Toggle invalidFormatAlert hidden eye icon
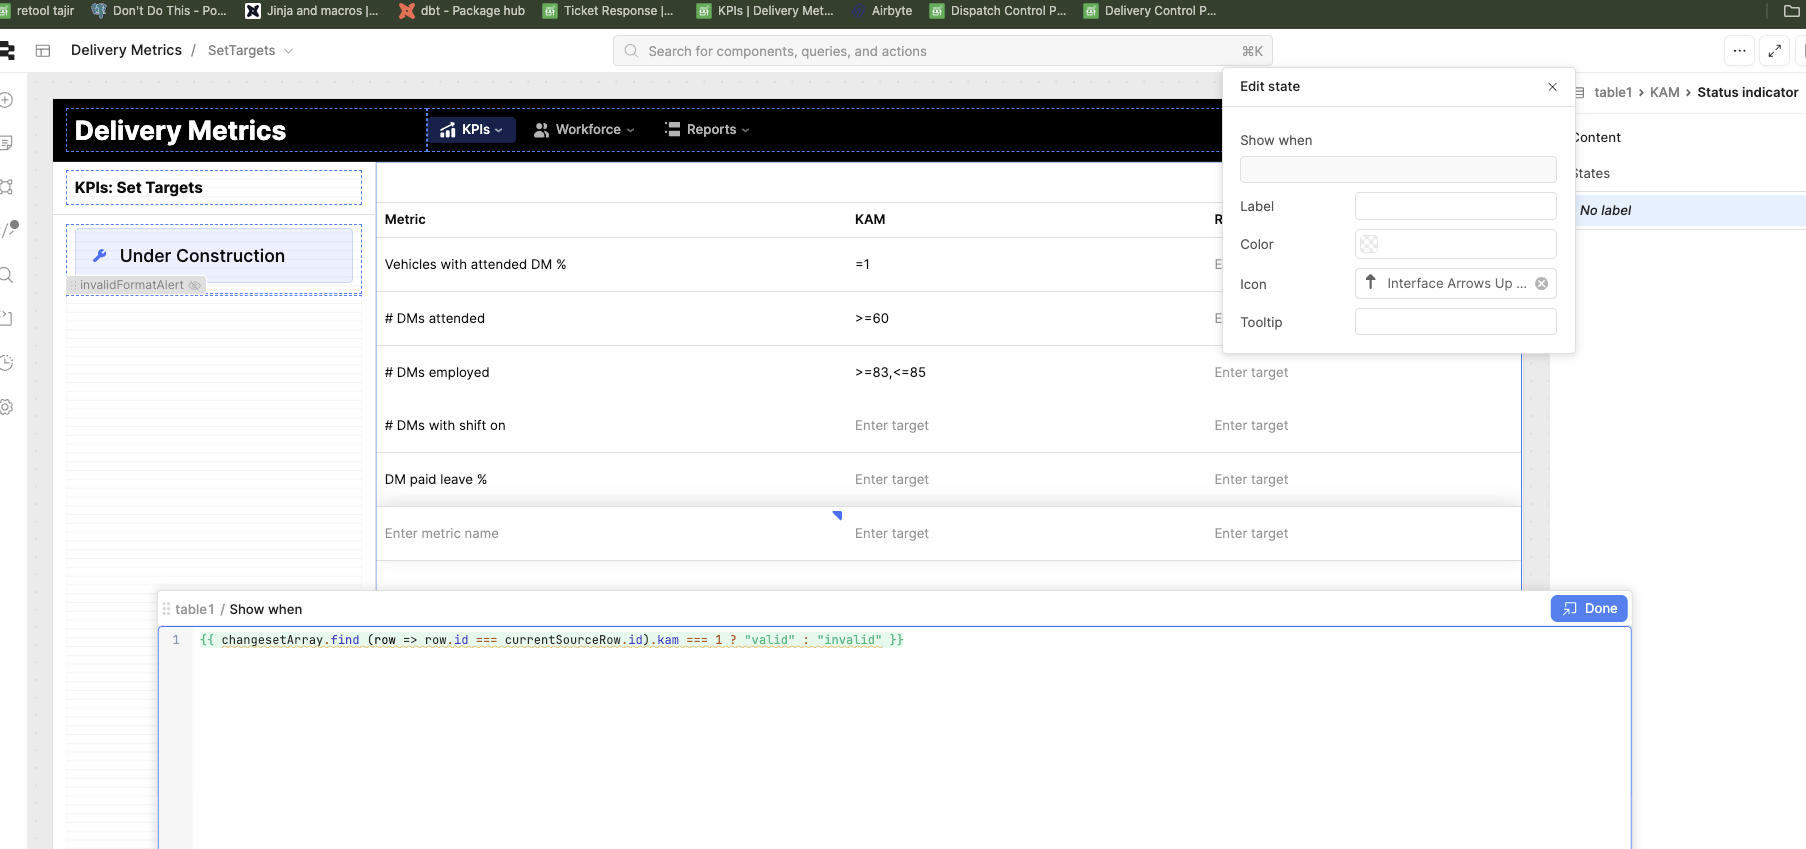This screenshot has width=1806, height=849. pos(195,286)
